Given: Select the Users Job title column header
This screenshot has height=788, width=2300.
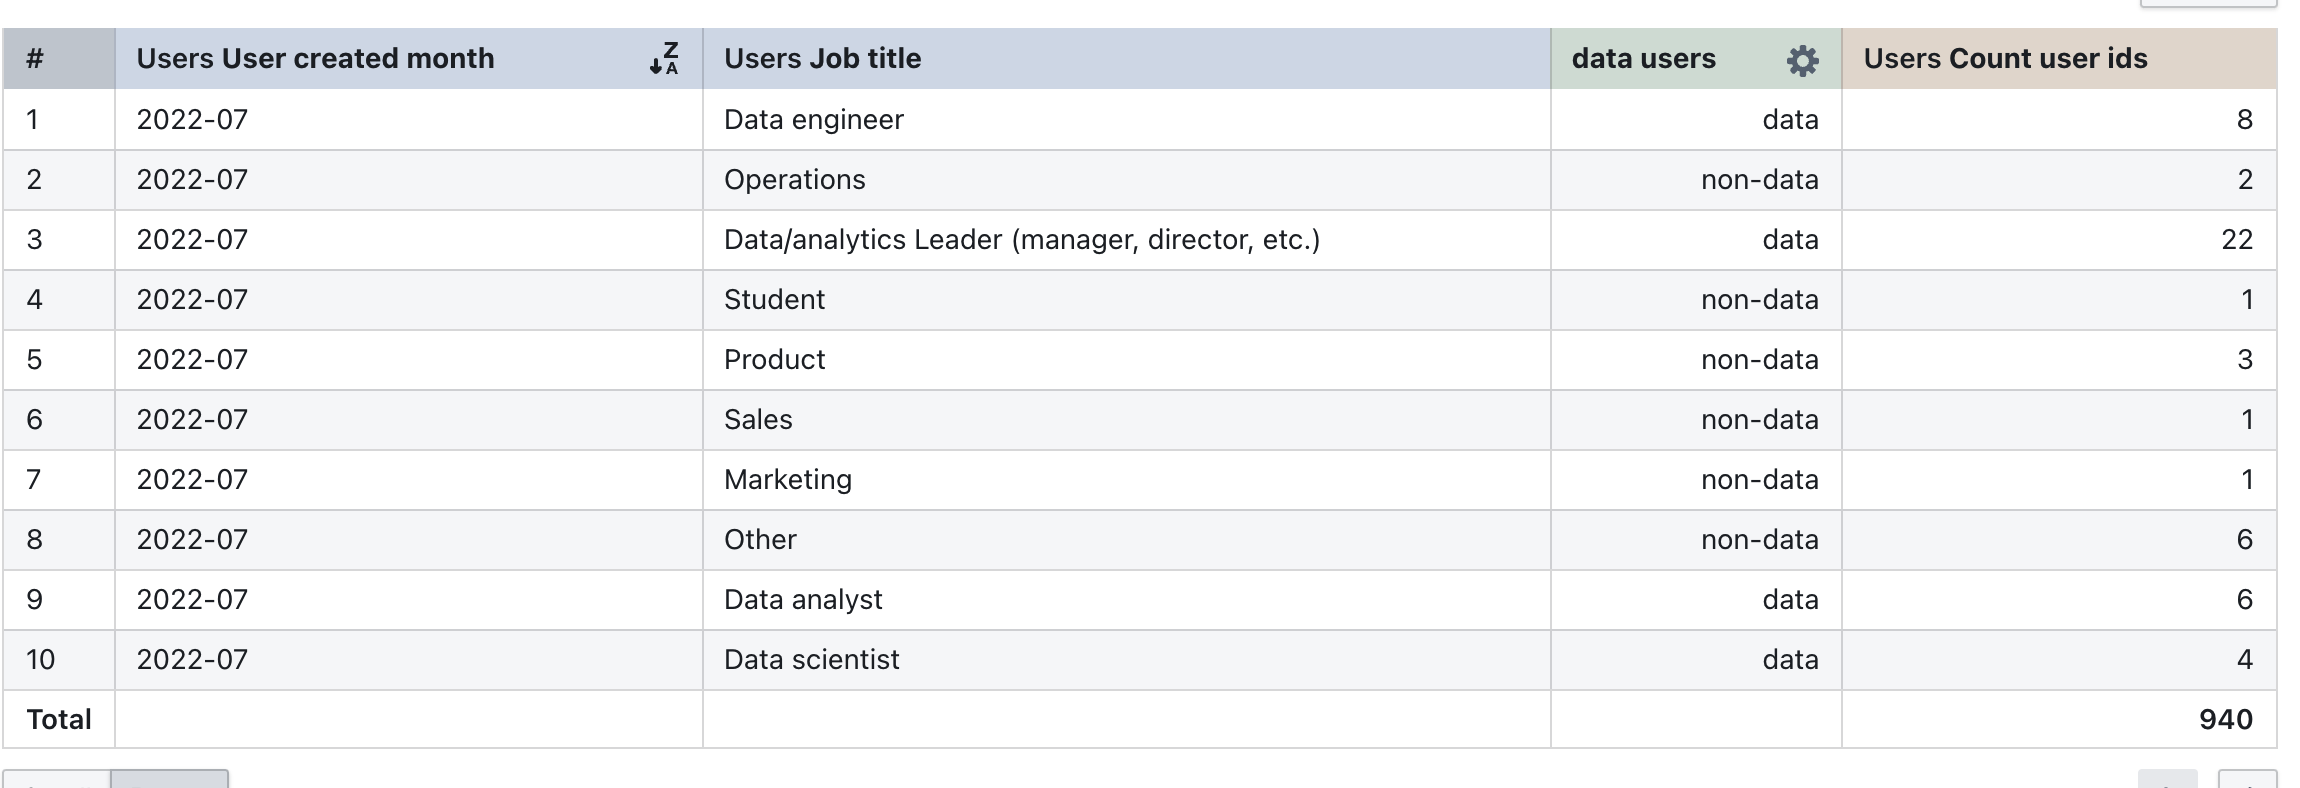Looking at the screenshot, I should click(x=822, y=59).
